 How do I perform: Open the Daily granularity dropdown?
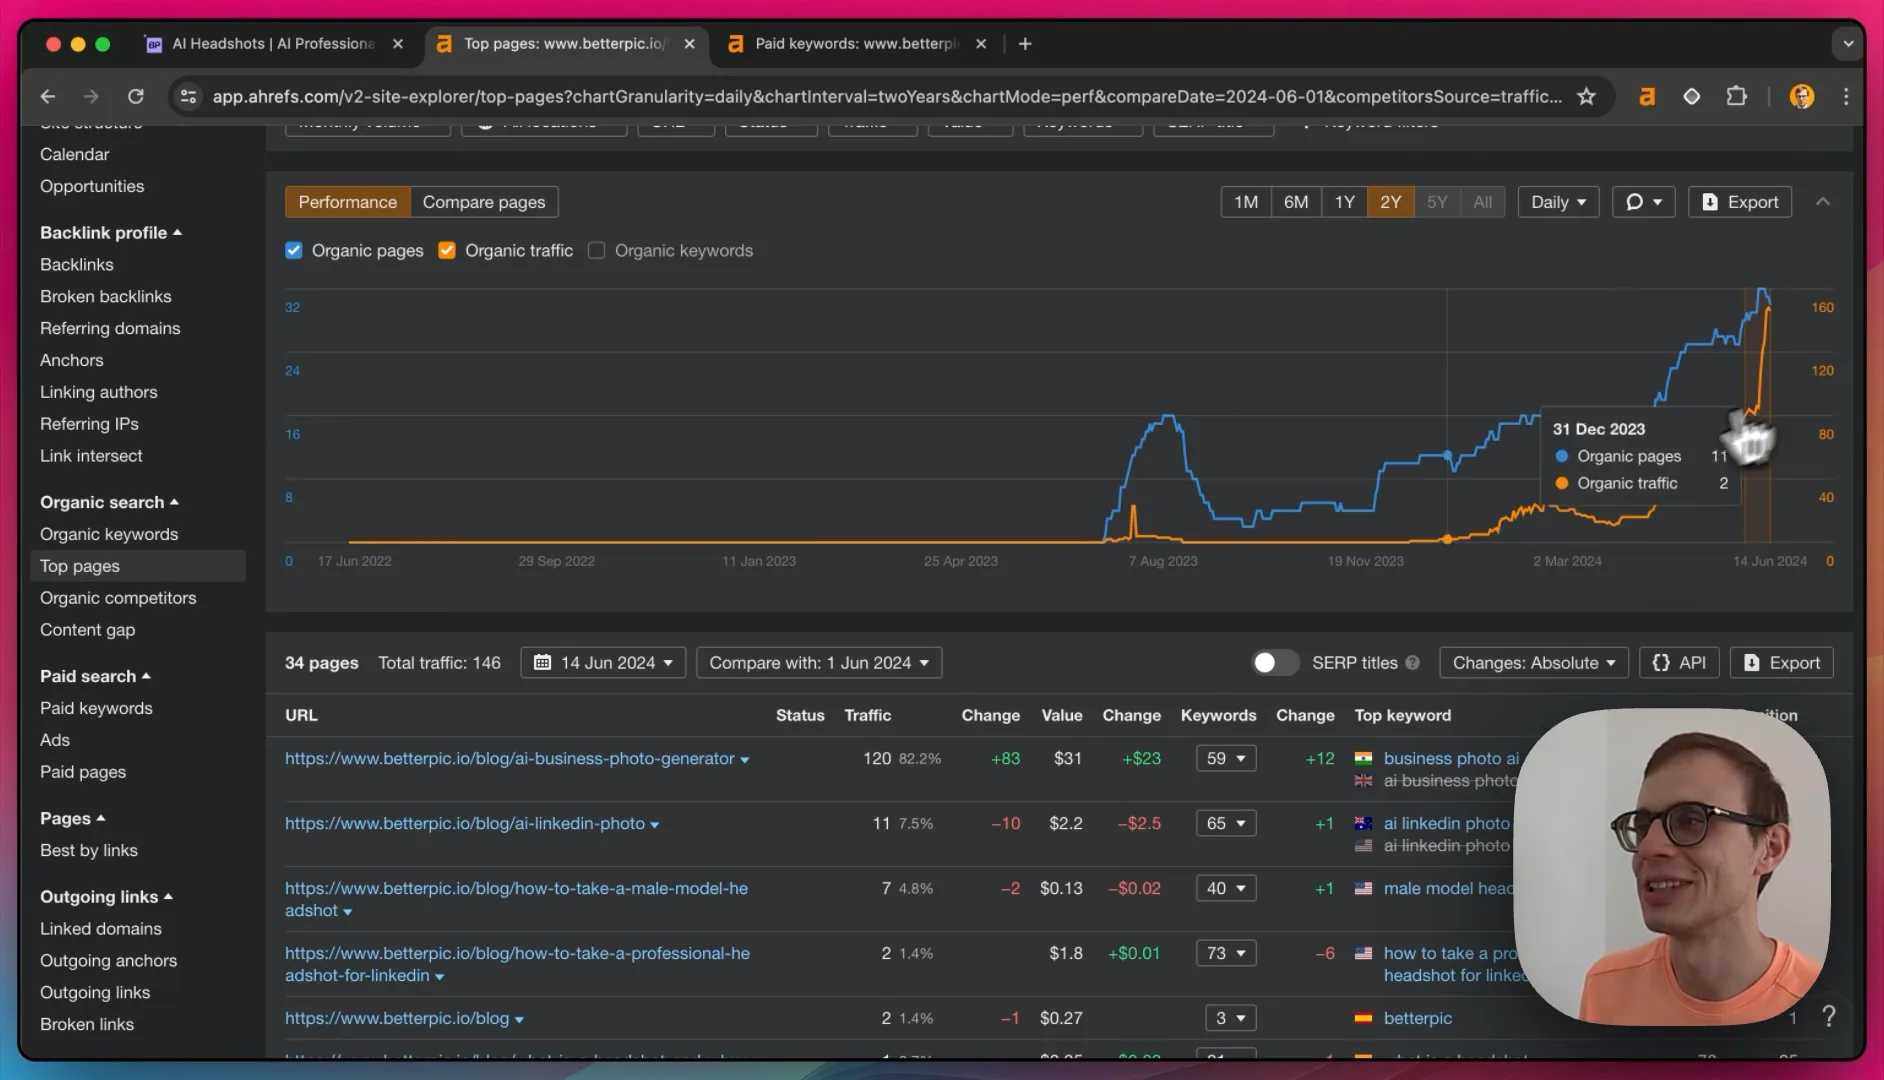[x=1558, y=202]
